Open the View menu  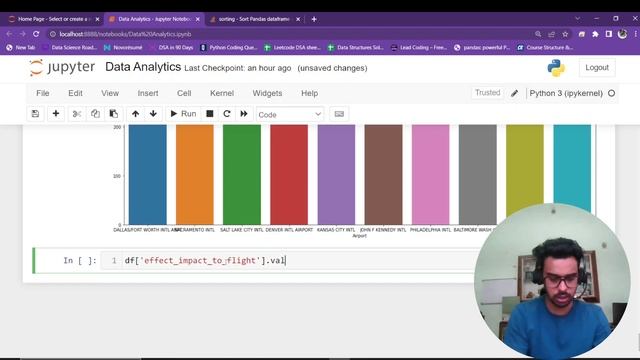pos(110,93)
